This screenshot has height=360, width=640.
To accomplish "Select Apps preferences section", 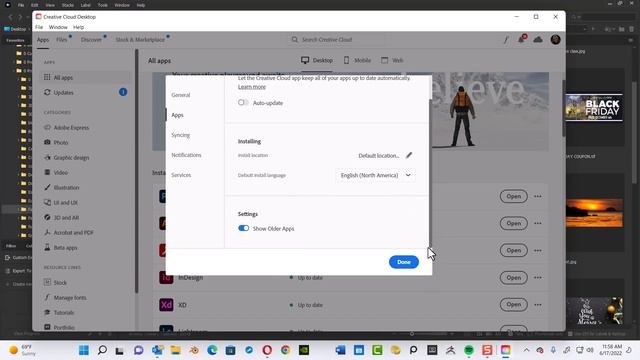I will pos(177,115).
